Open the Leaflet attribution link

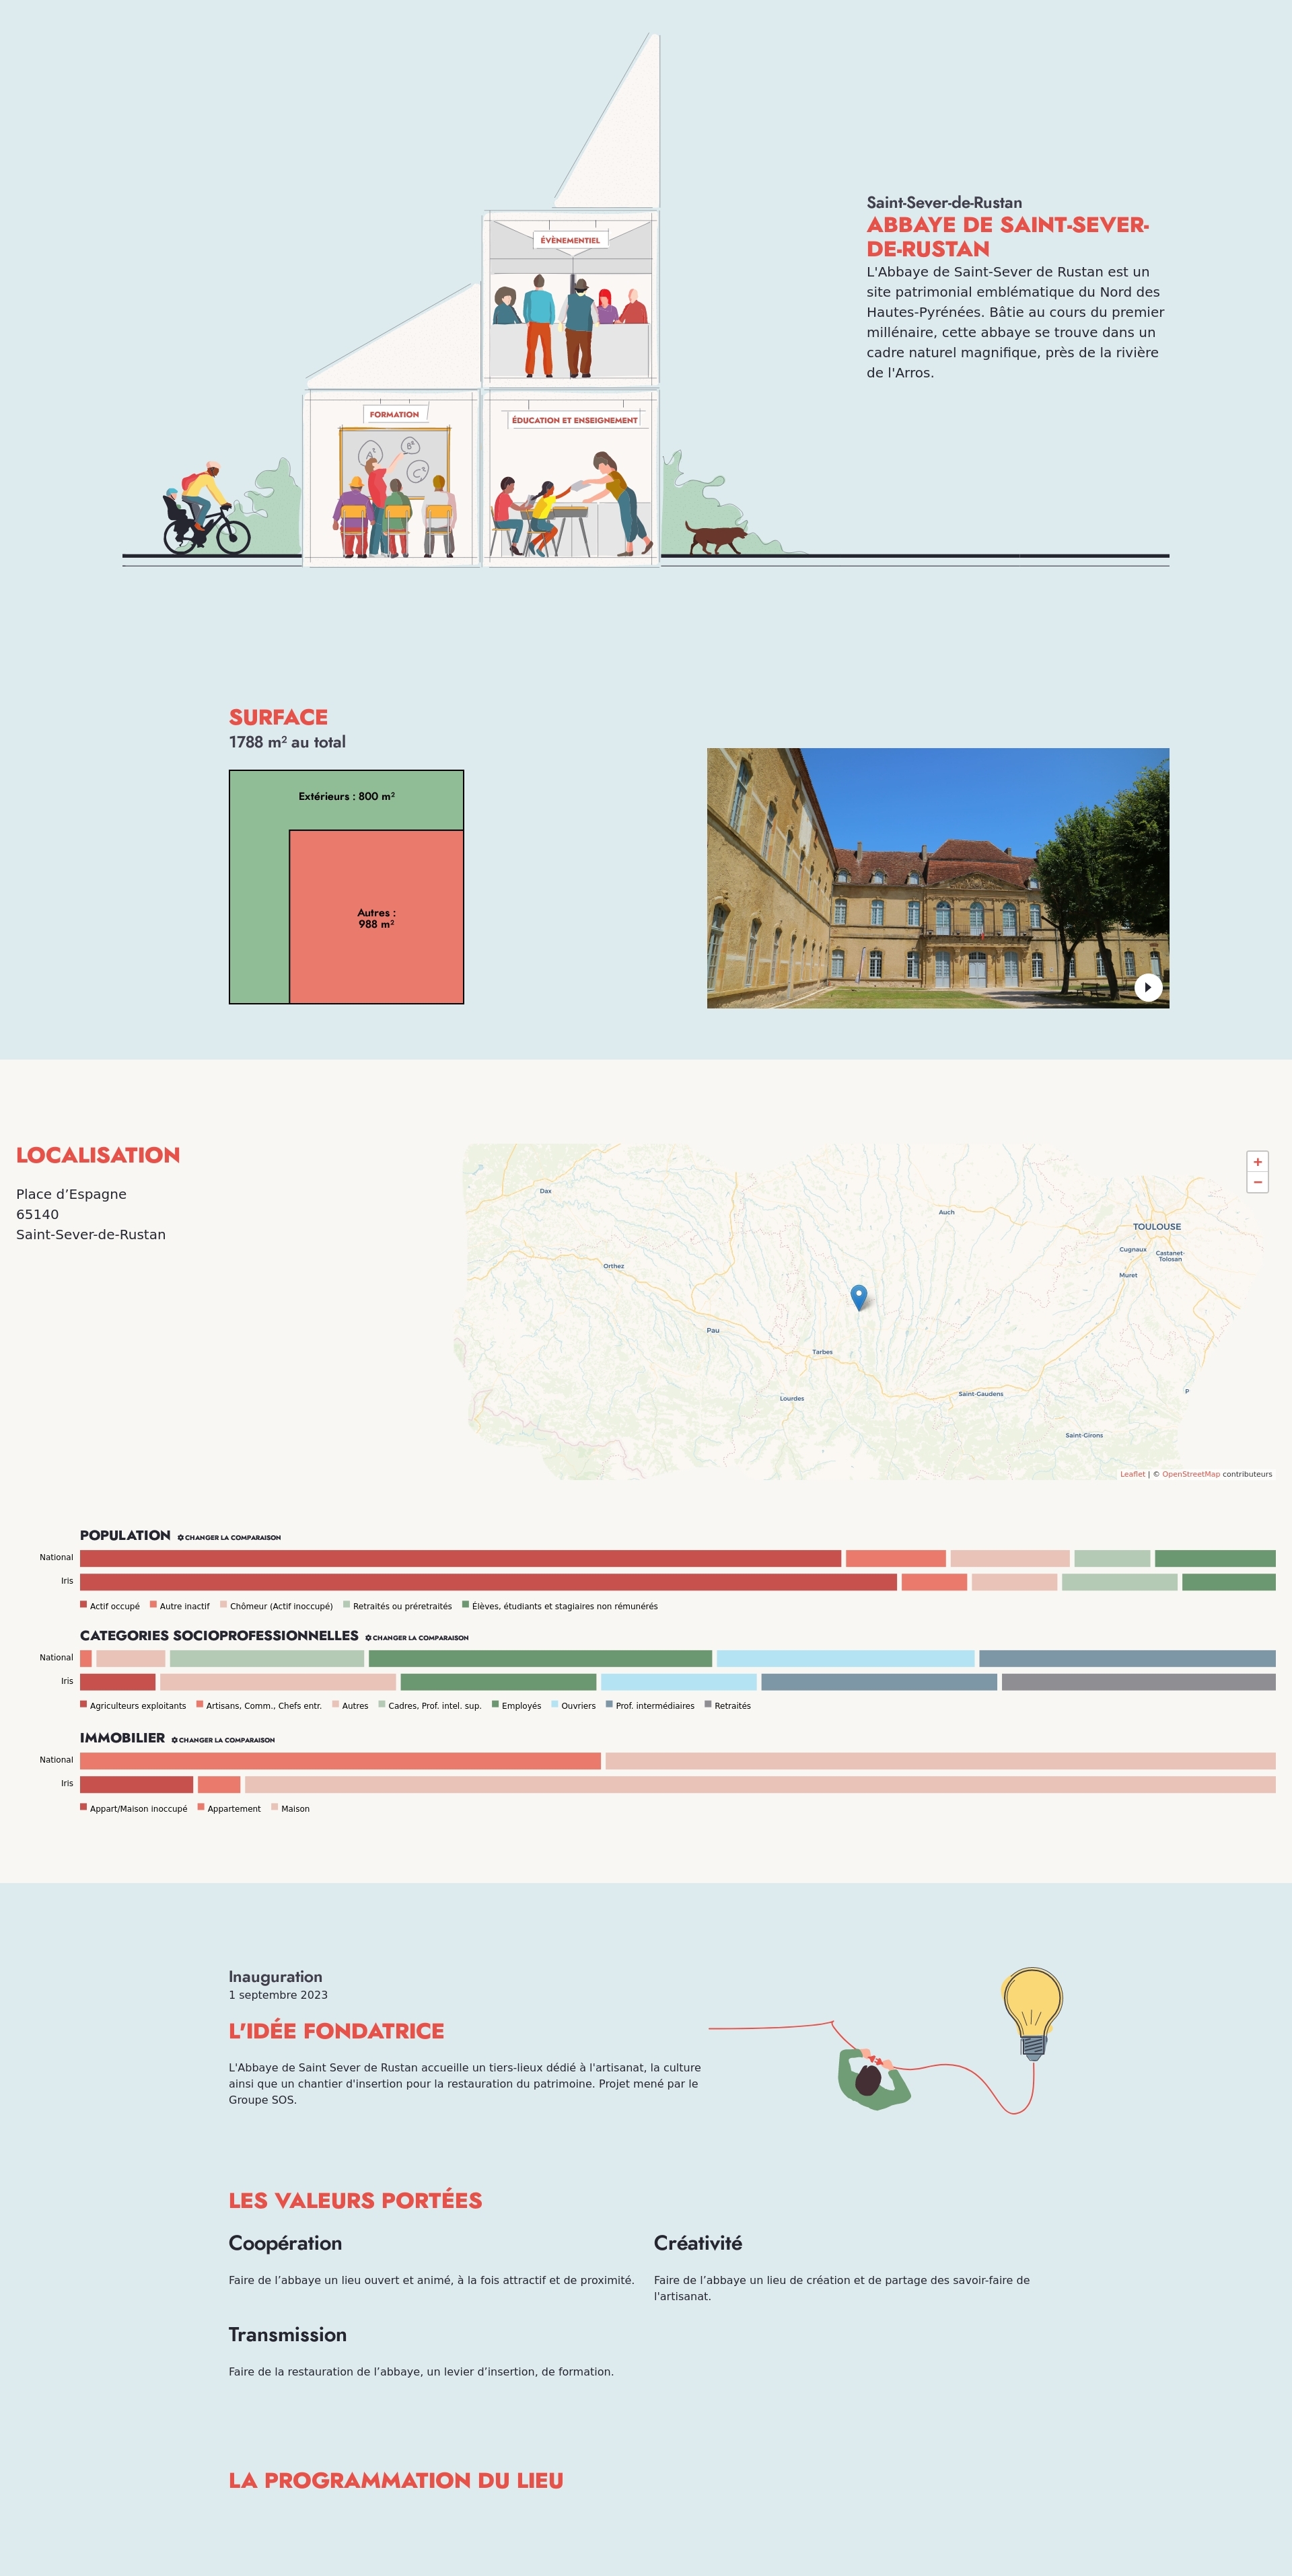[1132, 1474]
